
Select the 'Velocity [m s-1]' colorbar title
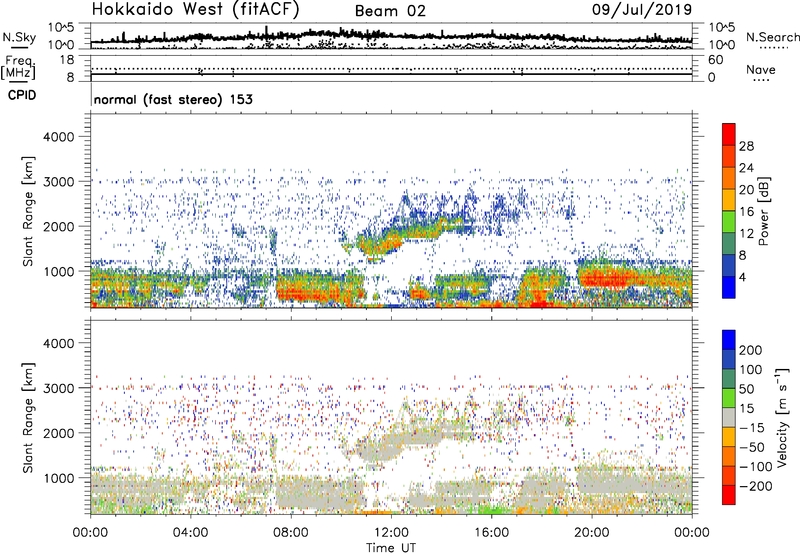pos(782,417)
